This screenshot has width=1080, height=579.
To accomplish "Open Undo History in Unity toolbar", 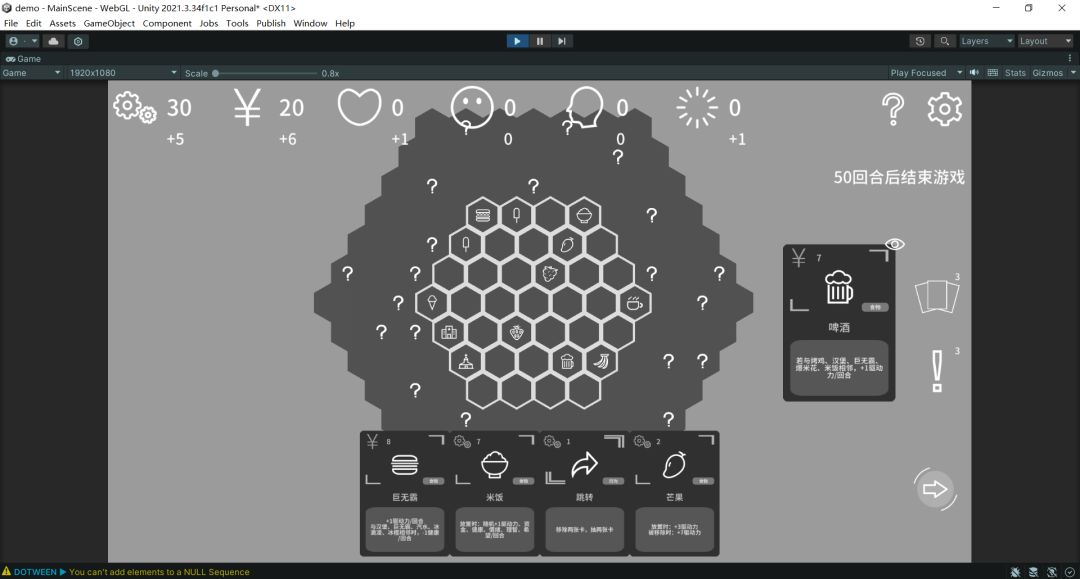I will tap(920, 41).
